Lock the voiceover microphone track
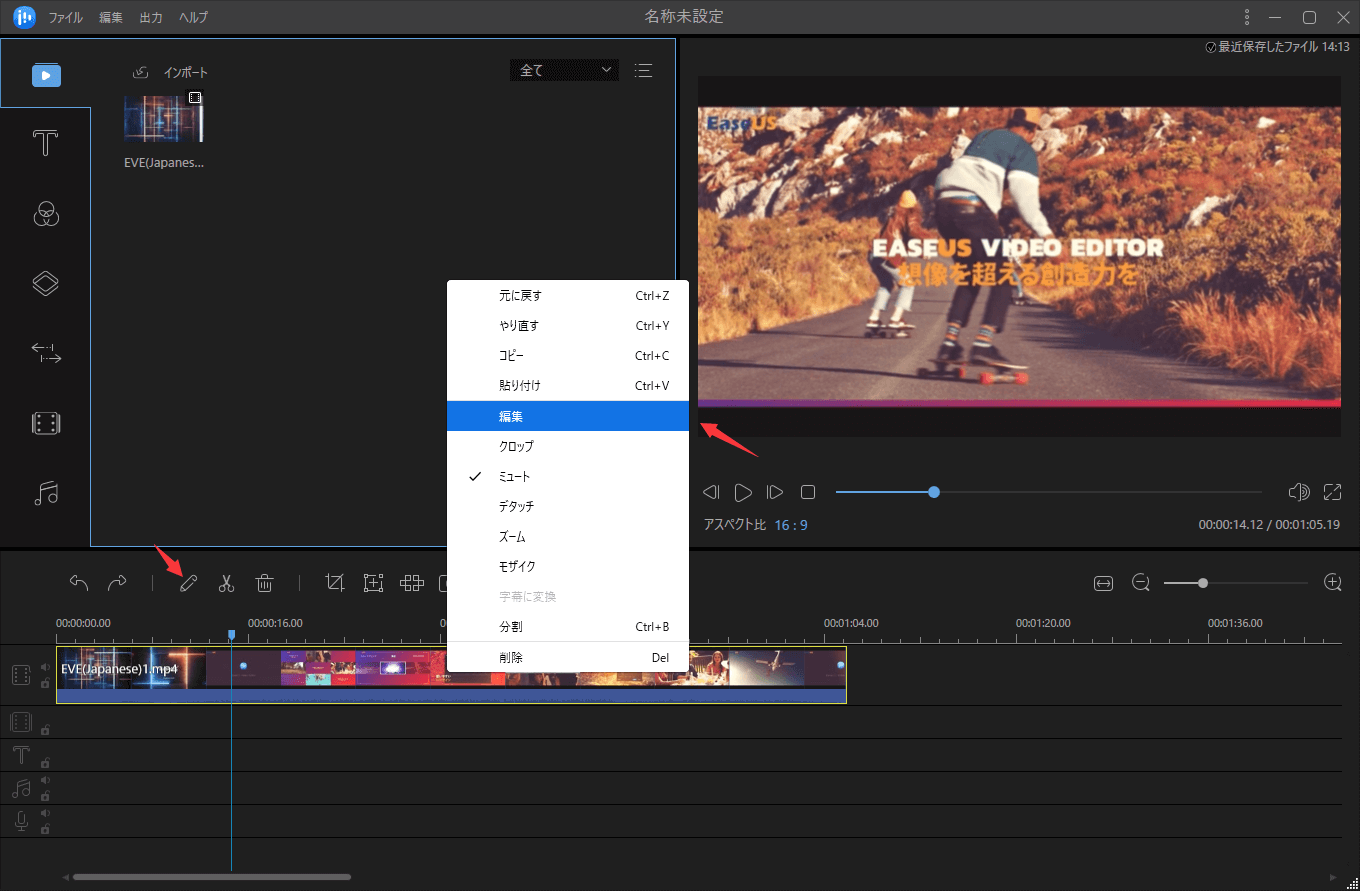The width and height of the screenshot is (1360, 891). pos(45,829)
